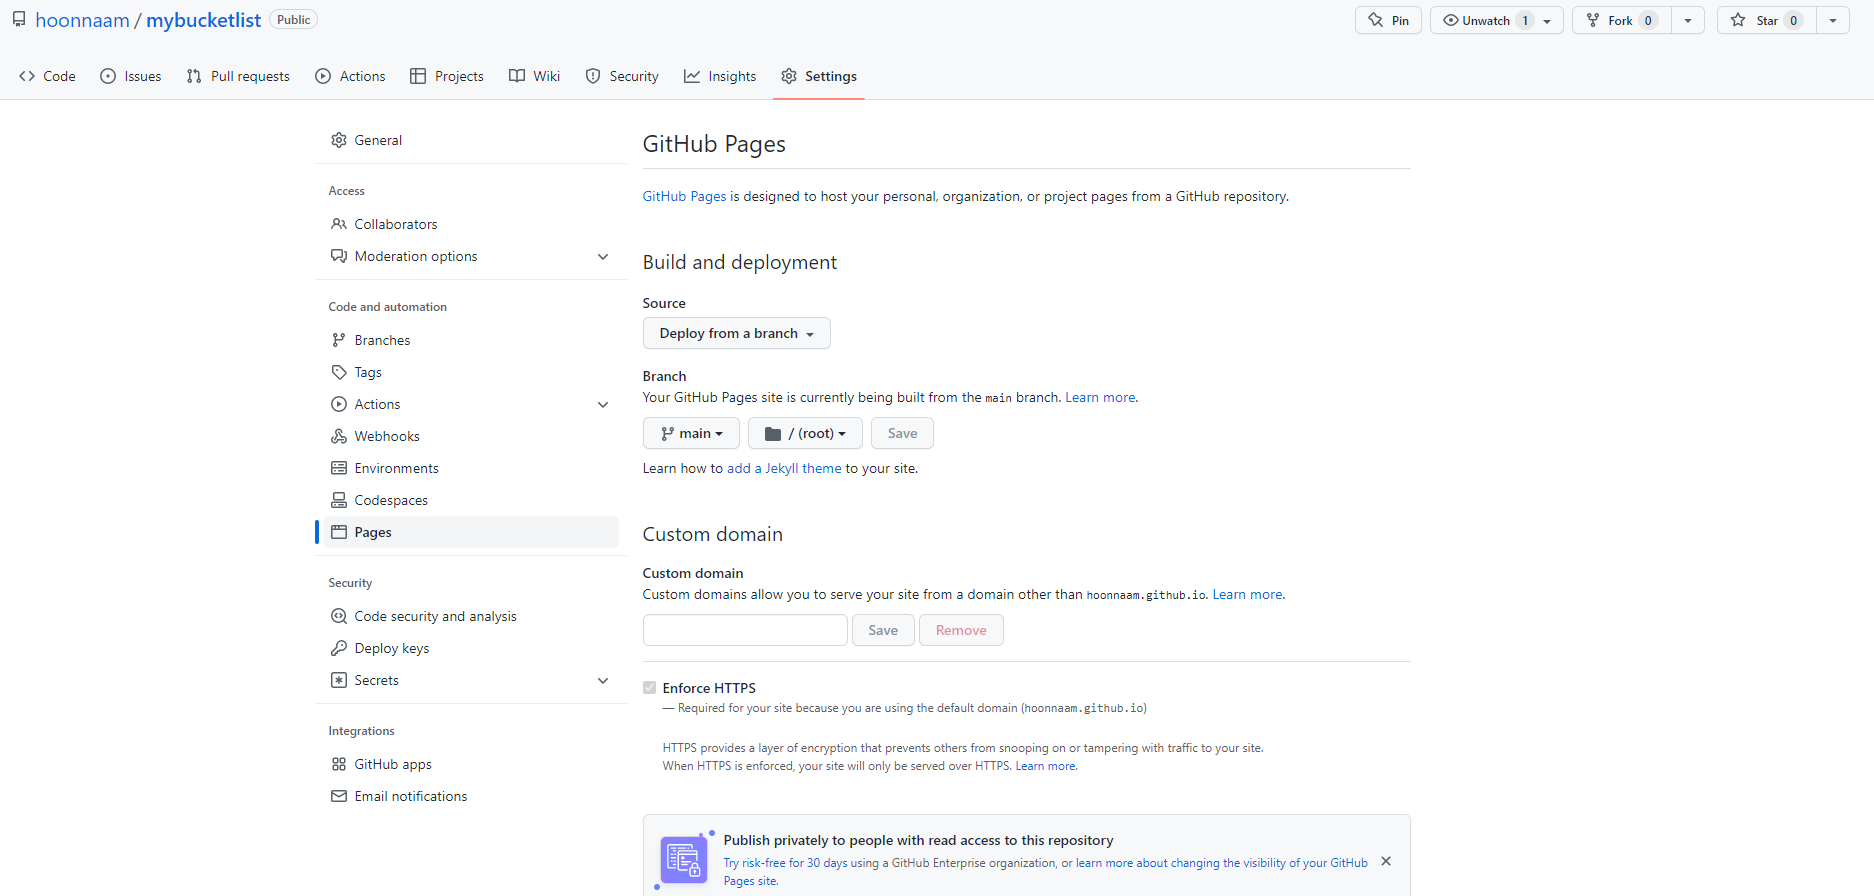The height and width of the screenshot is (896, 1874).
Task: Click Learn more beside custom domains text
Action: (x=1247, y=594)
